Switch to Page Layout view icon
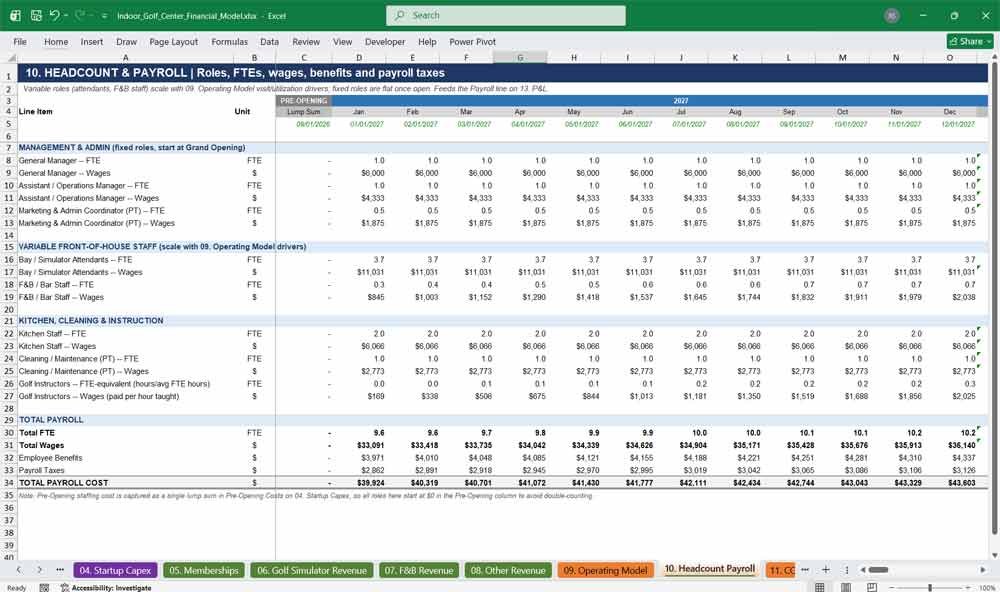The image size is (1000, 592). [x=846, y=587]
